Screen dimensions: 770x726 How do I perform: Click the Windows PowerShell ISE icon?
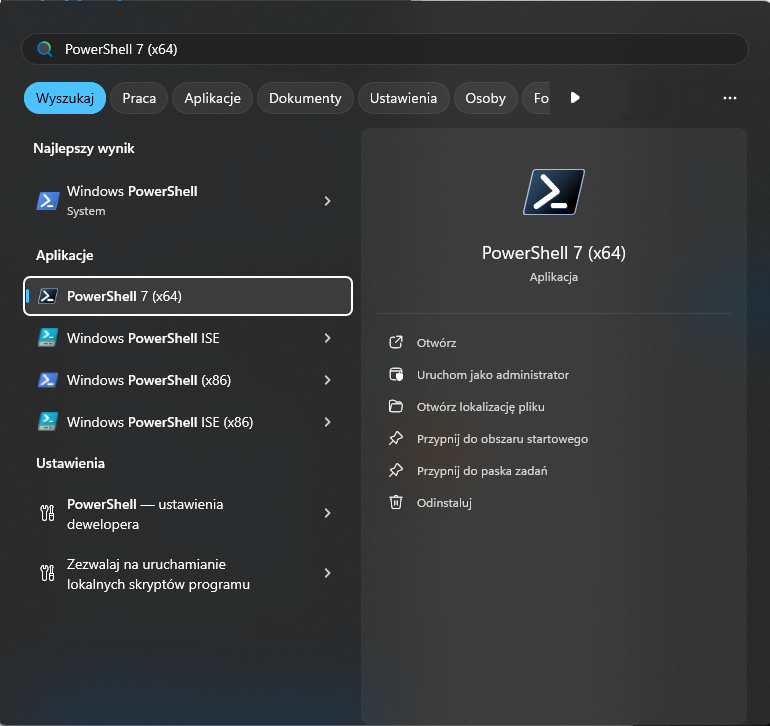tap(47, 338)
